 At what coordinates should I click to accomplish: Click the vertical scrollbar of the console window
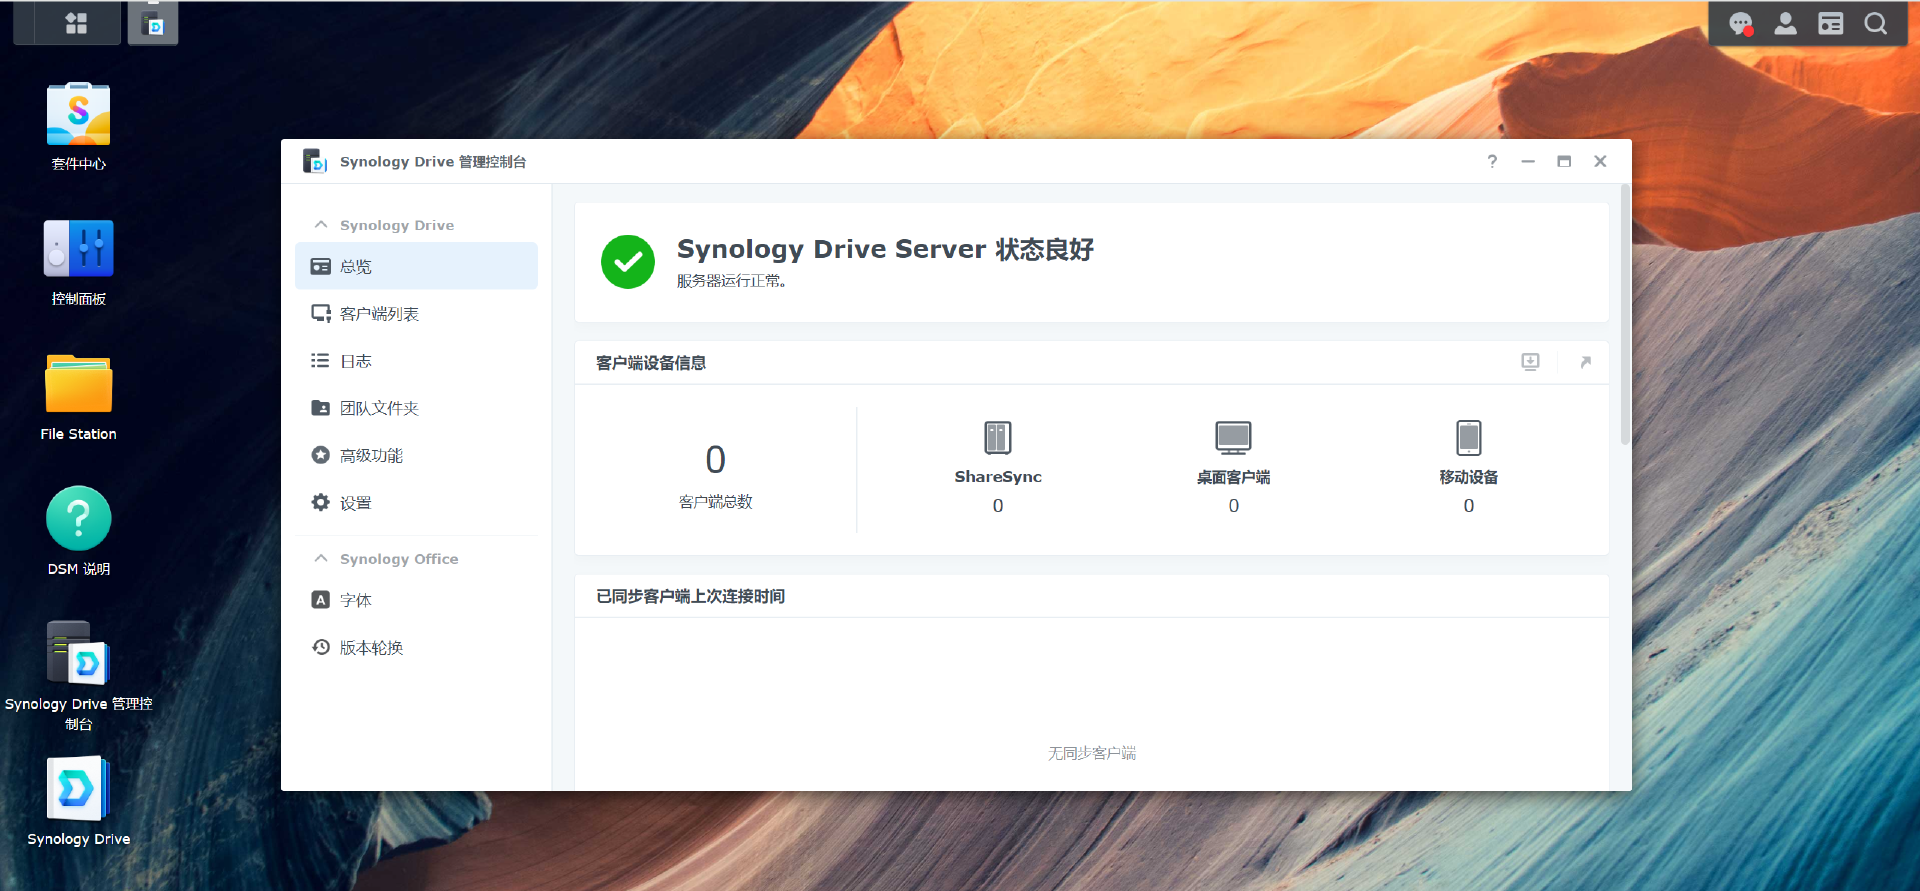click(x=1625, y=314)
